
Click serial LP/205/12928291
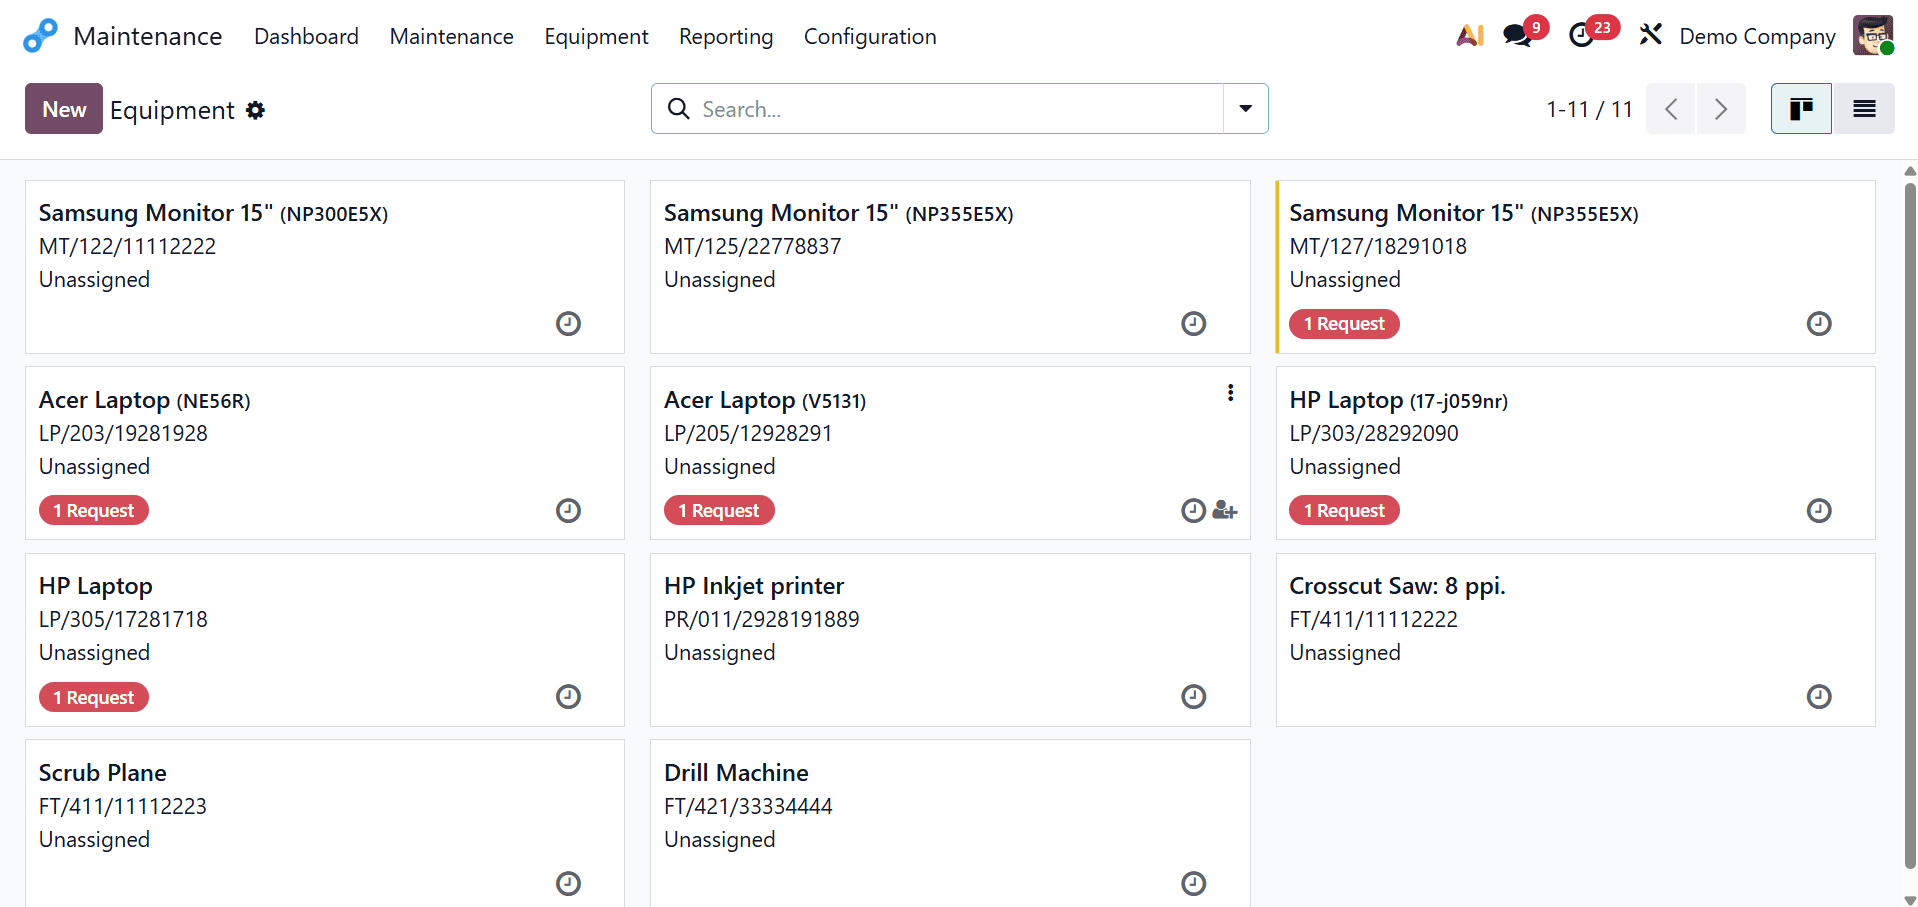click(748, 433)
